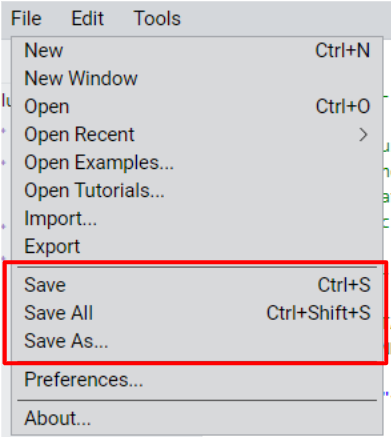Image resolution: width=391 pixels, height=437 pixels.
Task: Click the Open Recent chevron arrow
Action: [x=364, y=135]
